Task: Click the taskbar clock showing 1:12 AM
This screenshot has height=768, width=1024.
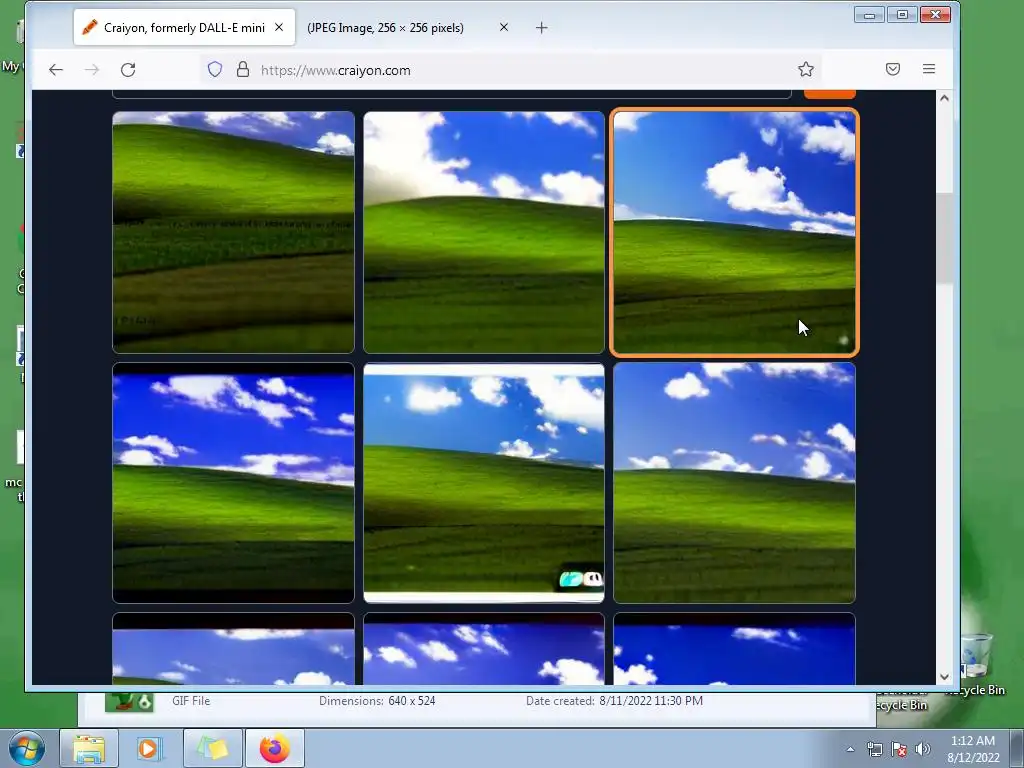Action: coord(973,749)
